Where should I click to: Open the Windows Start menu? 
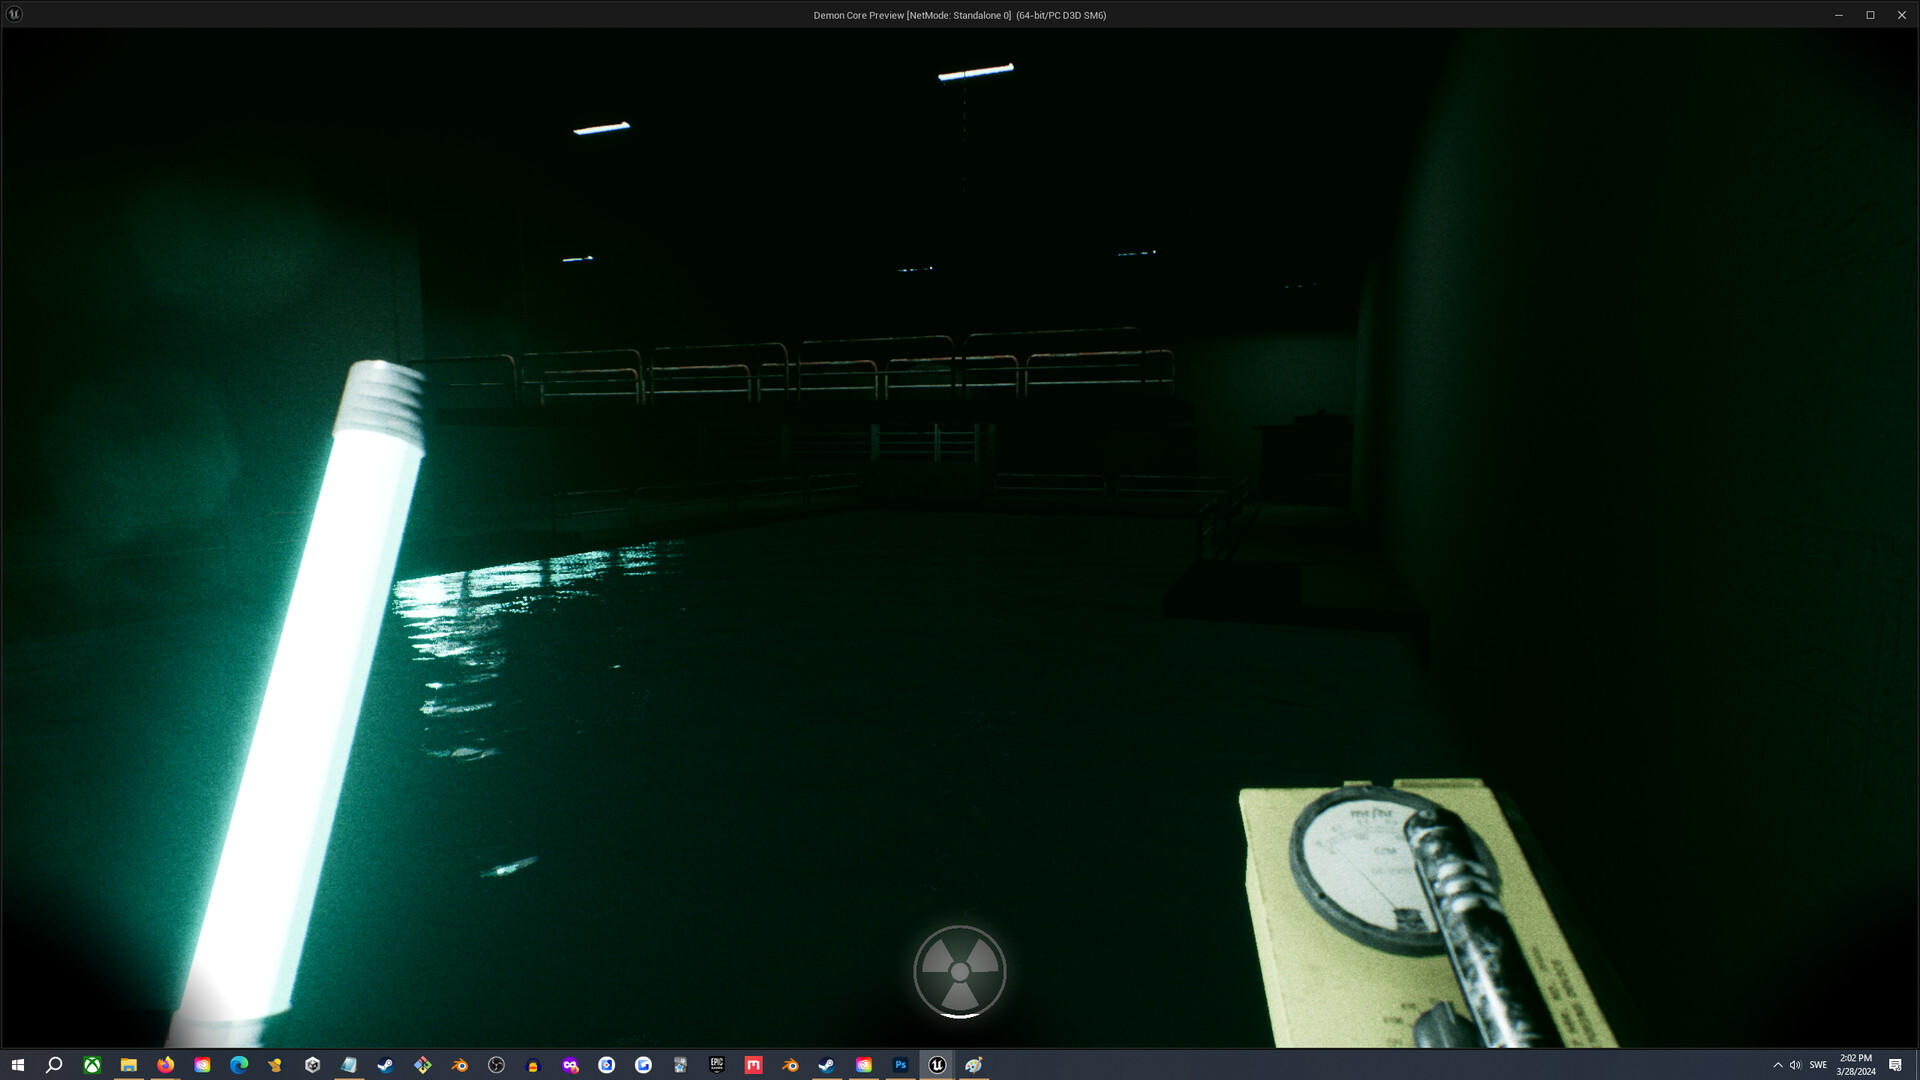(19, 1065)
